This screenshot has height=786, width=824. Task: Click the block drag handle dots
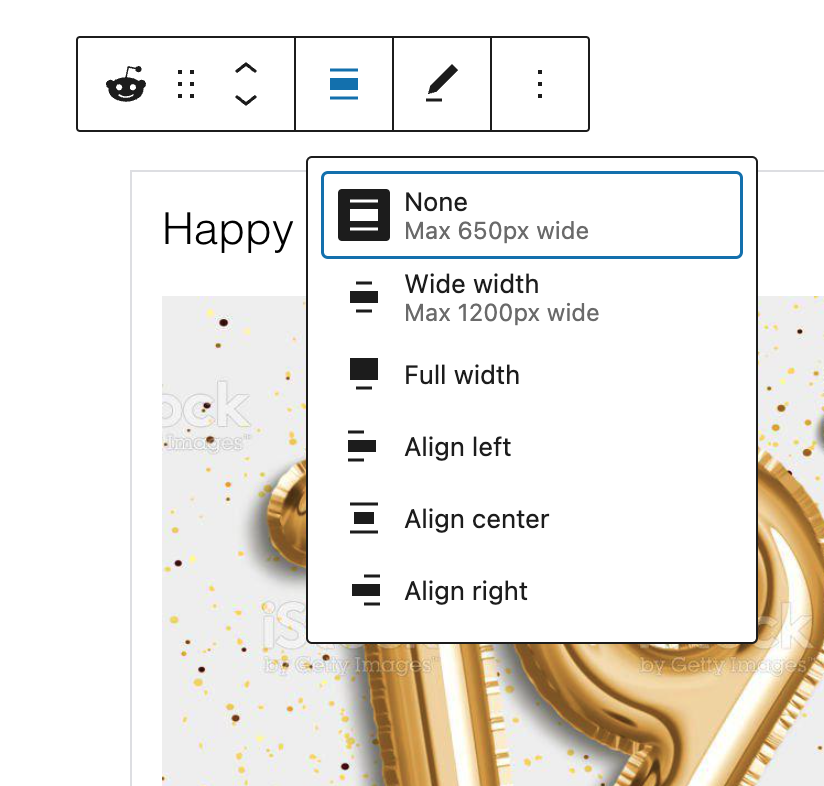(186, 85)
